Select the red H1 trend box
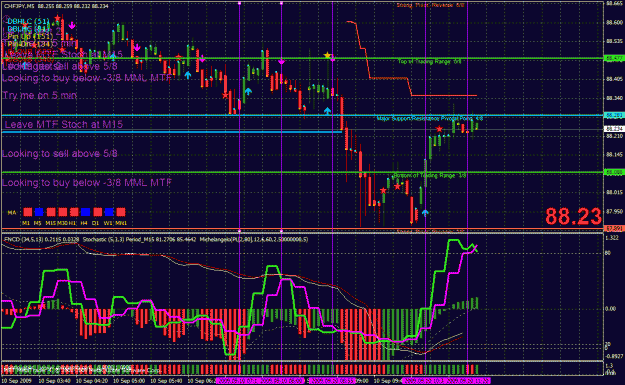 point(74,212)
